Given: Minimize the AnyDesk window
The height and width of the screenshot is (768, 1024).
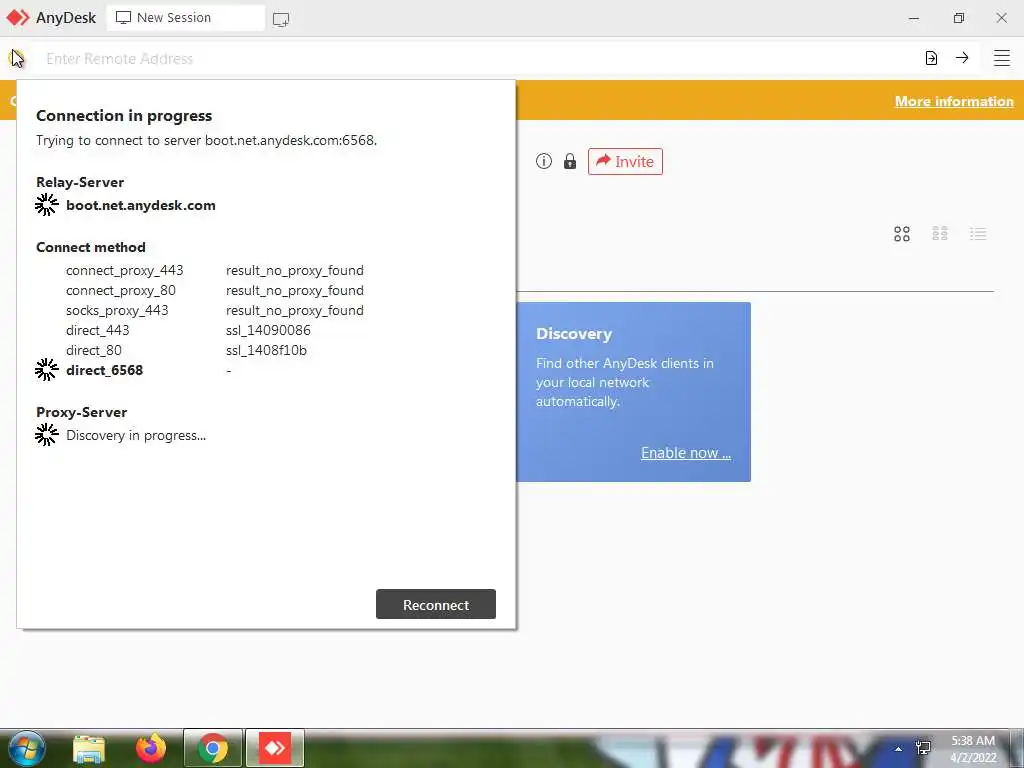Looking at the screenshot, I should point(914,18).
